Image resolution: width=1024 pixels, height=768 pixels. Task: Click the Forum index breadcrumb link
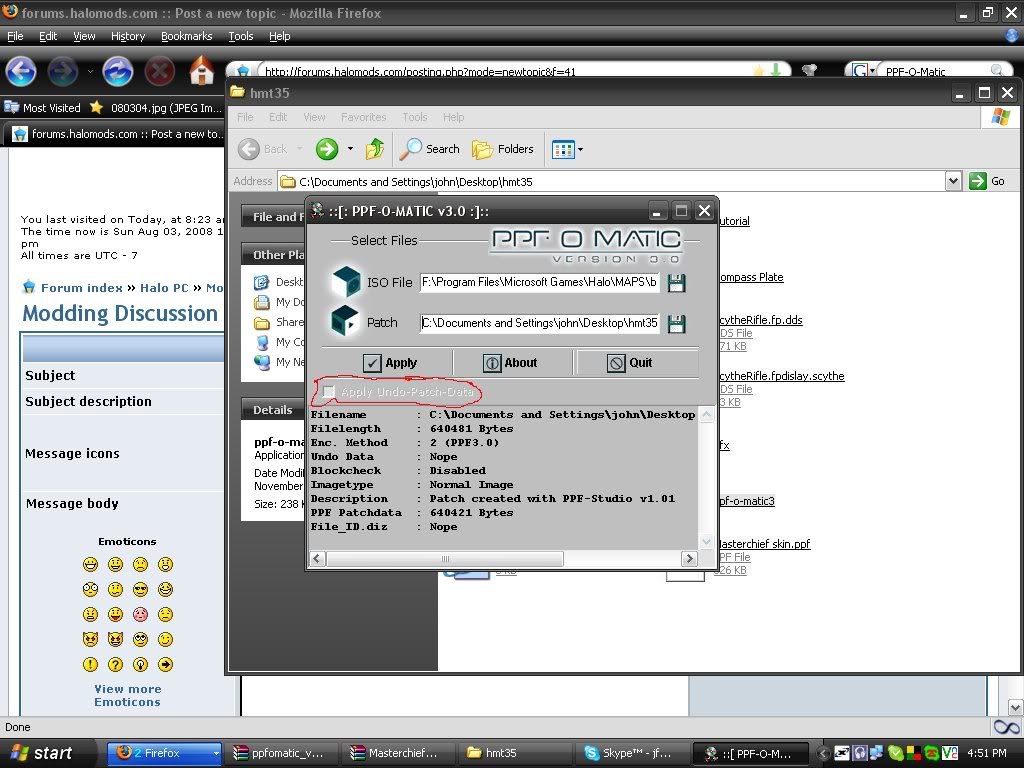coord(82,287)
